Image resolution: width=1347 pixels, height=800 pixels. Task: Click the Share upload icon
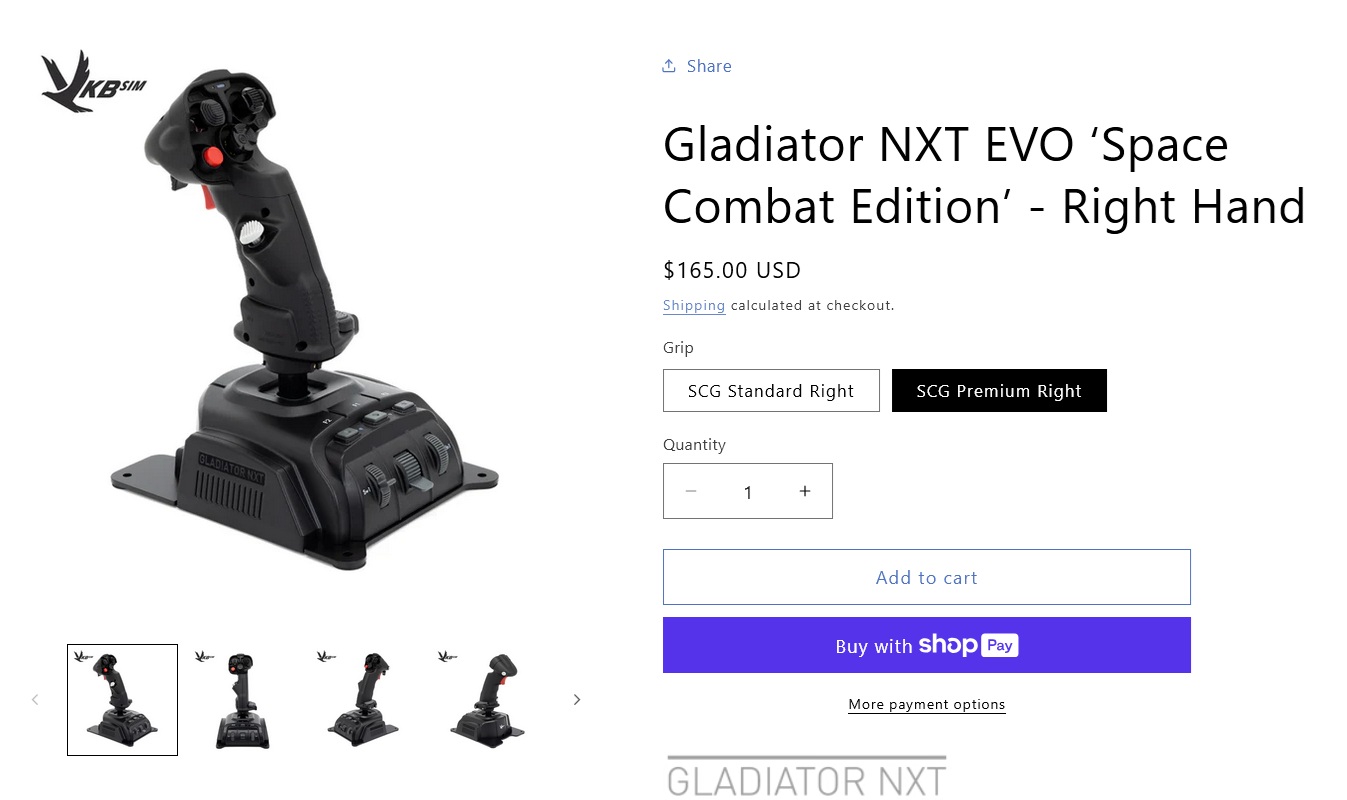pyautogui.click(x=669, y=66)
